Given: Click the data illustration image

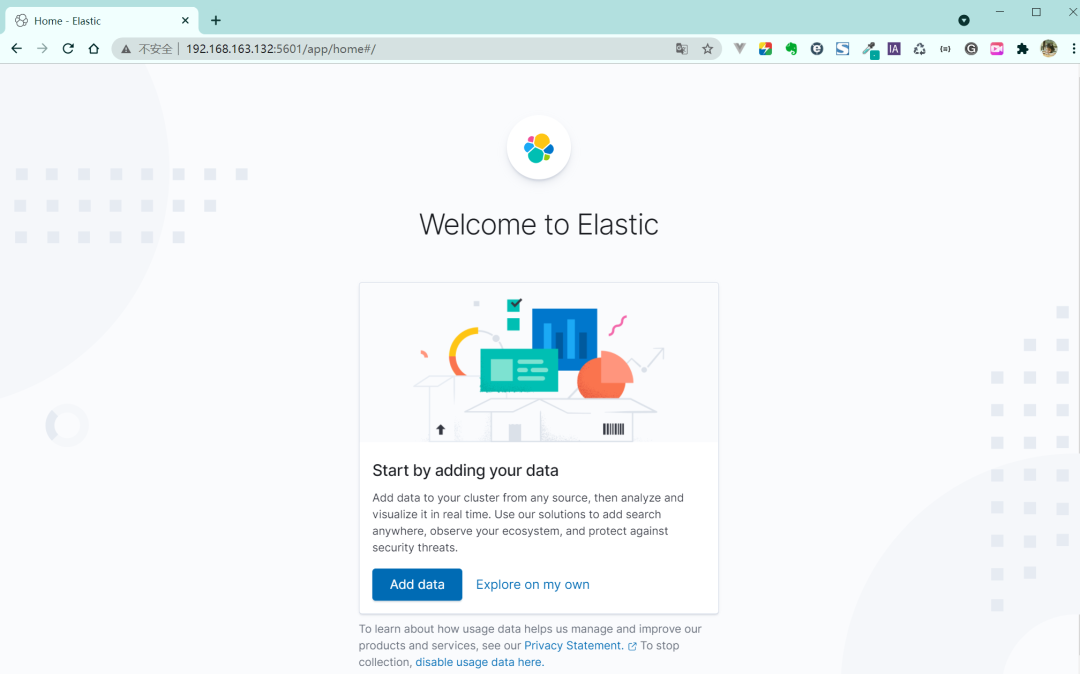Looking at the screenshot, I should [539, 362].
